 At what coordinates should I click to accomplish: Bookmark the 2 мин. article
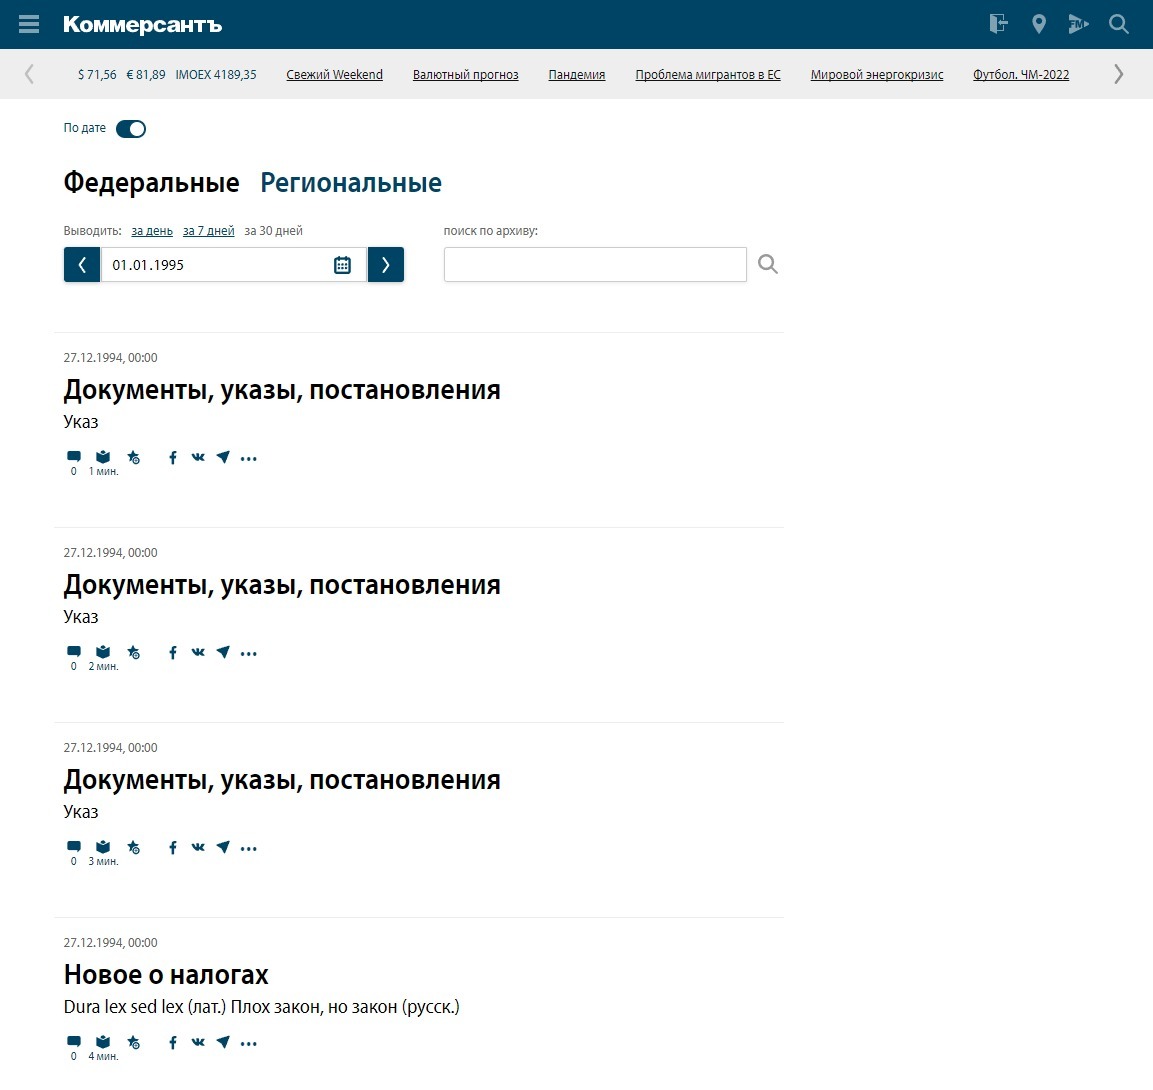click(133, 652)
